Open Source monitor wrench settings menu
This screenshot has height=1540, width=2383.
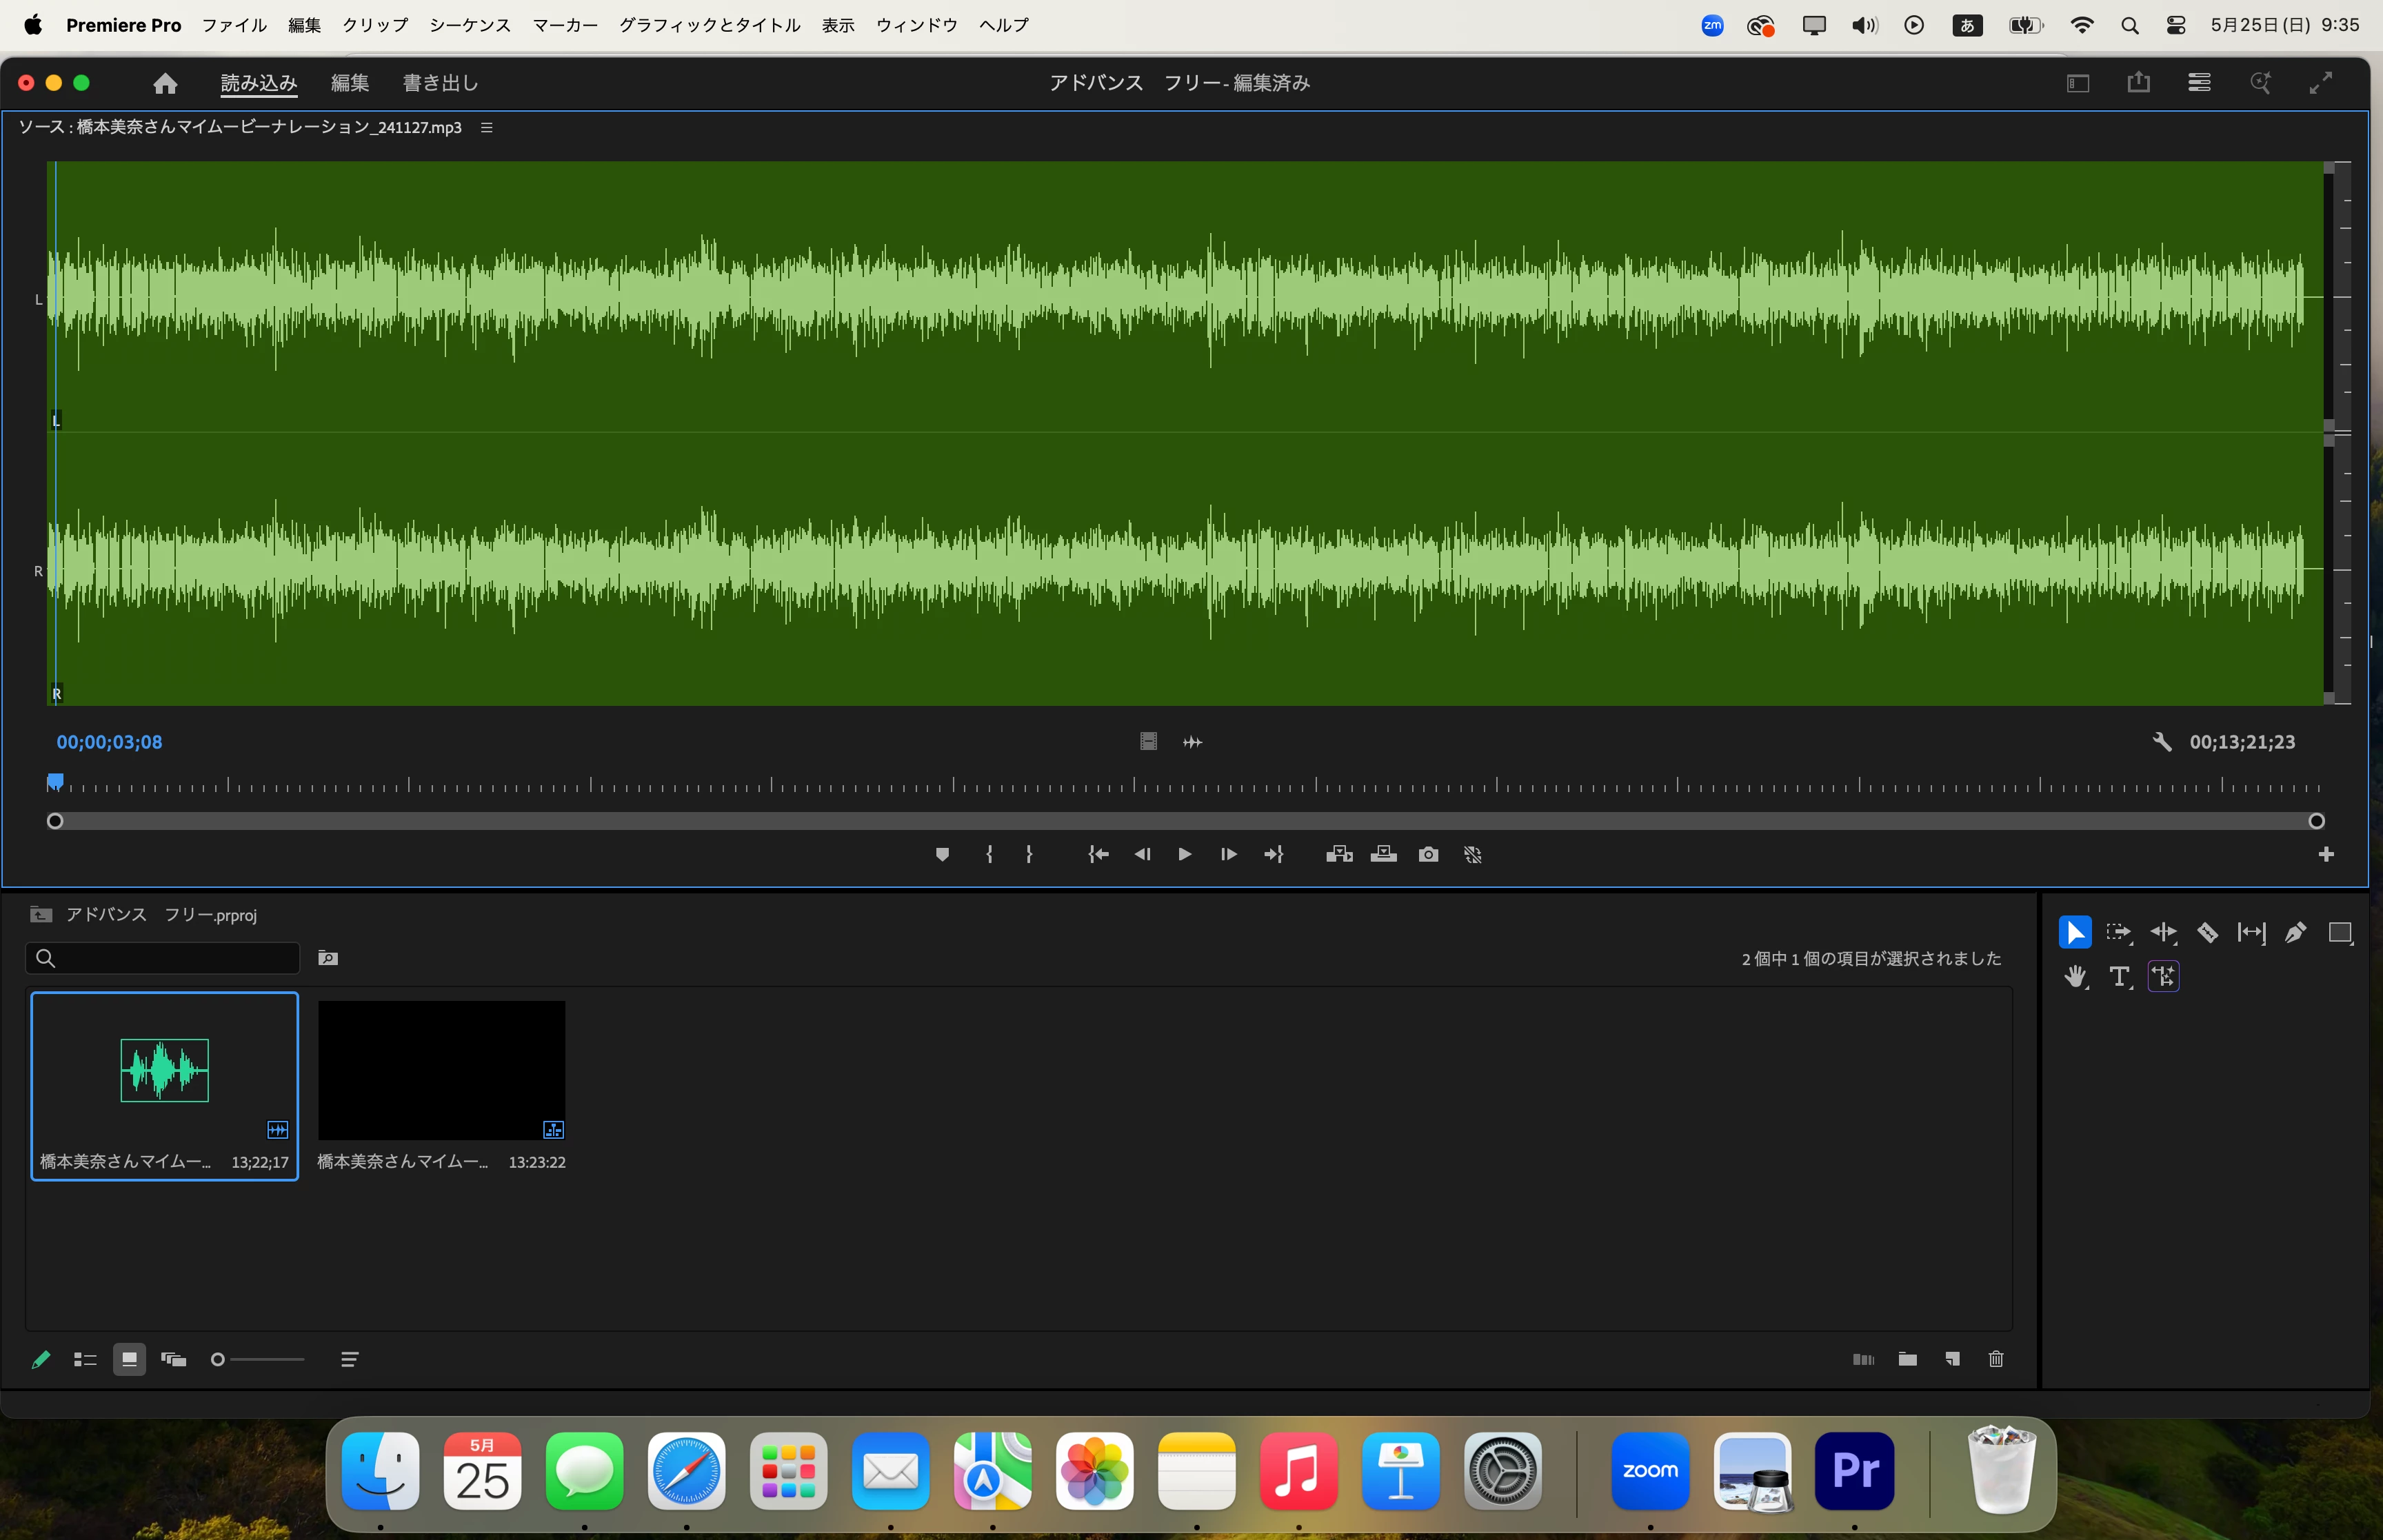pyautogui.click(x=2161, y=742)
